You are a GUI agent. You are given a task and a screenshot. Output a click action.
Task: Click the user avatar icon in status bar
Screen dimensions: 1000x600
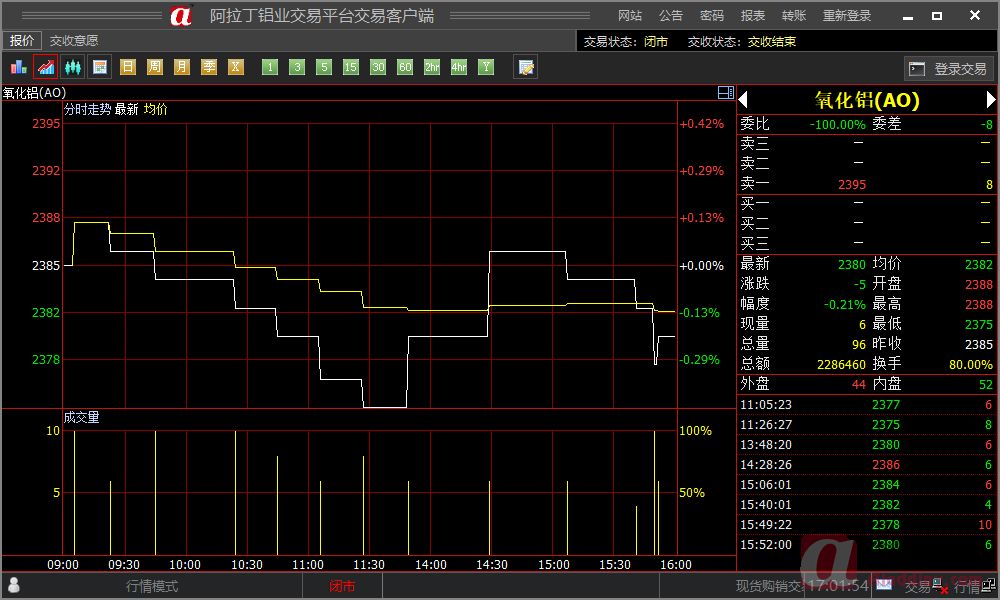(13, 585)
